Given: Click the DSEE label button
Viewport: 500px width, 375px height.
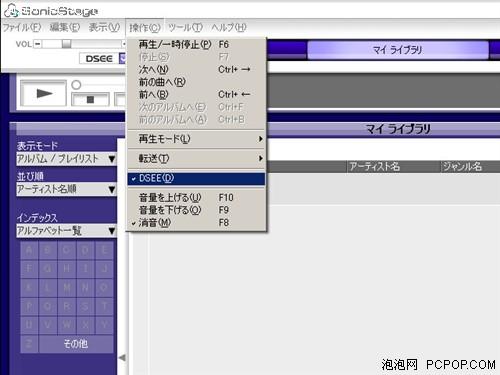Looking at the screenshot, I should click(x=99, y=59).
